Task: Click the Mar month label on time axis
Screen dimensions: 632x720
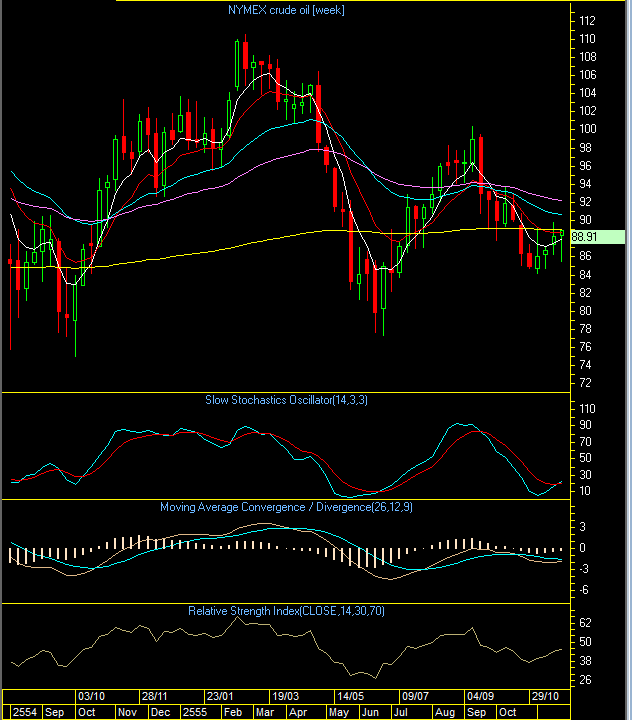Action: tap(264, 712)
